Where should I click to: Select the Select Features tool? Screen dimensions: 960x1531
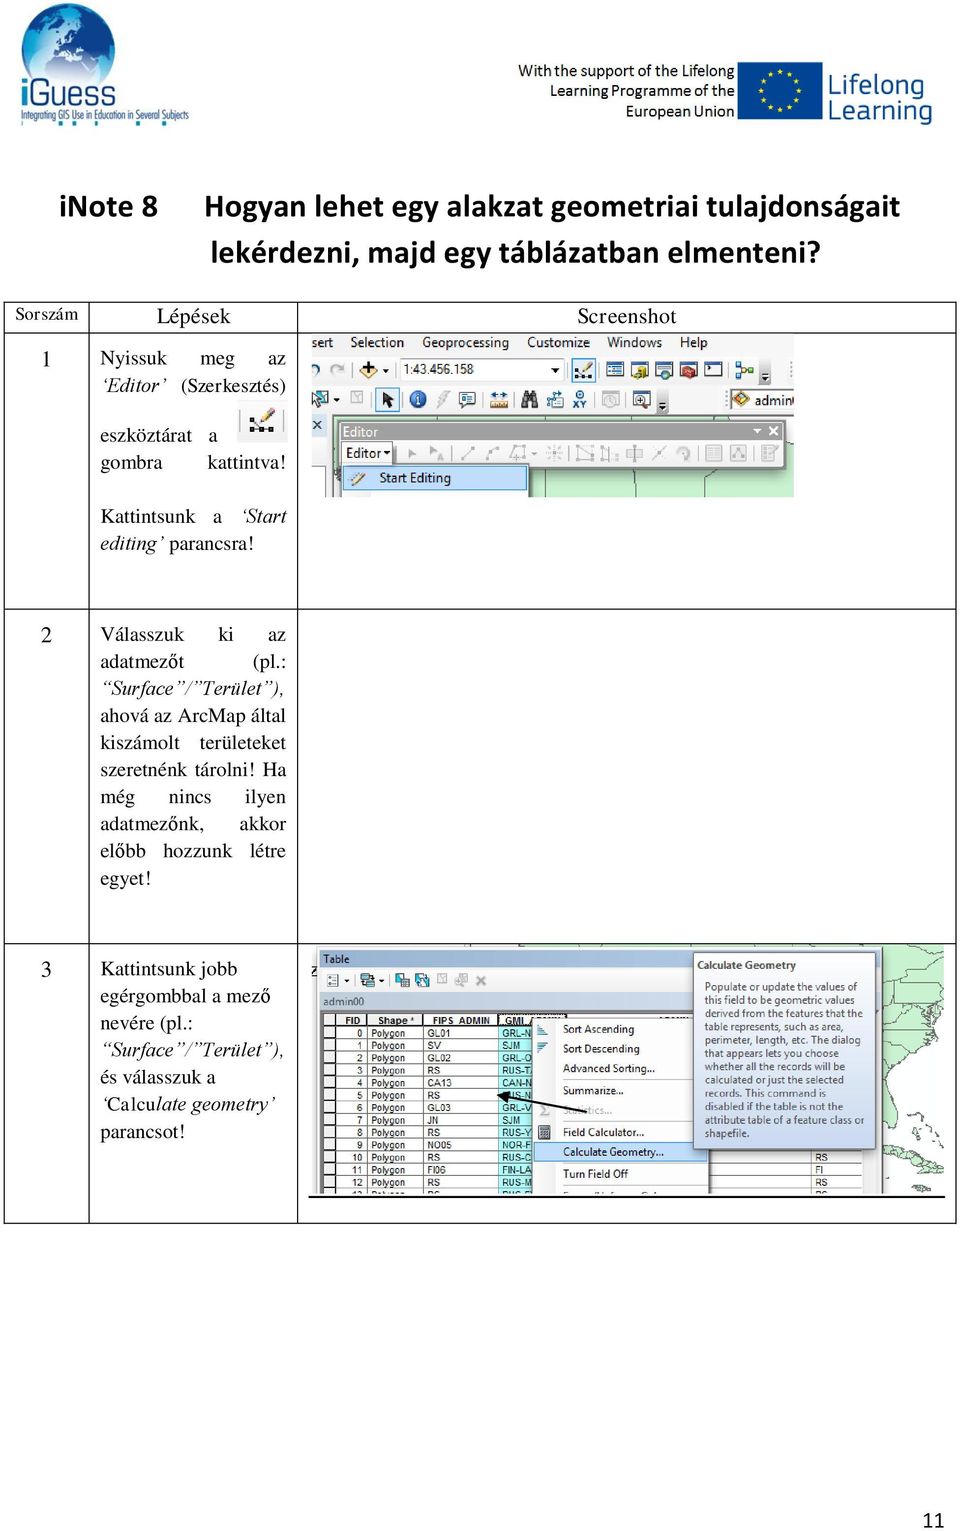[320, 399]
